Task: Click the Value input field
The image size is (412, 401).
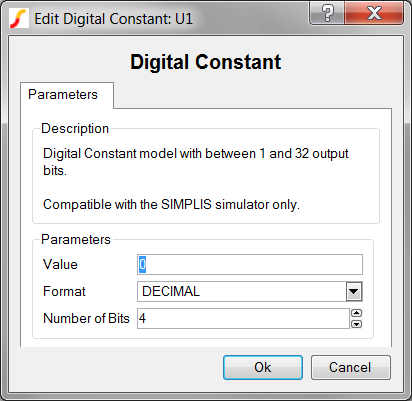Action: (x=250, y=265)
